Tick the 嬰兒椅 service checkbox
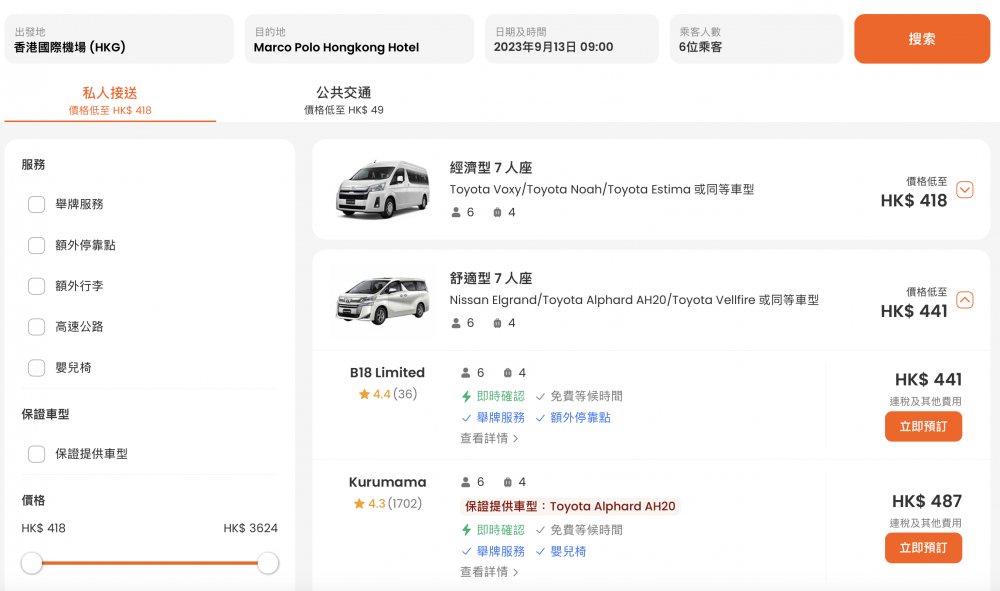This screenshot has height=591, width=1000. [x=36, y=368]
